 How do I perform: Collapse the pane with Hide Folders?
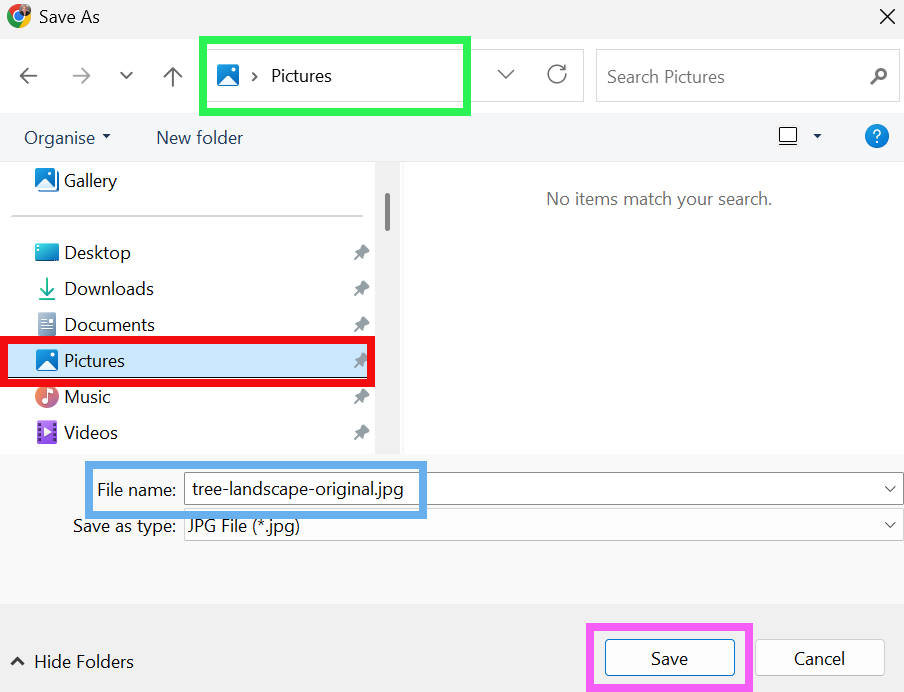click(x=72, y=661)
